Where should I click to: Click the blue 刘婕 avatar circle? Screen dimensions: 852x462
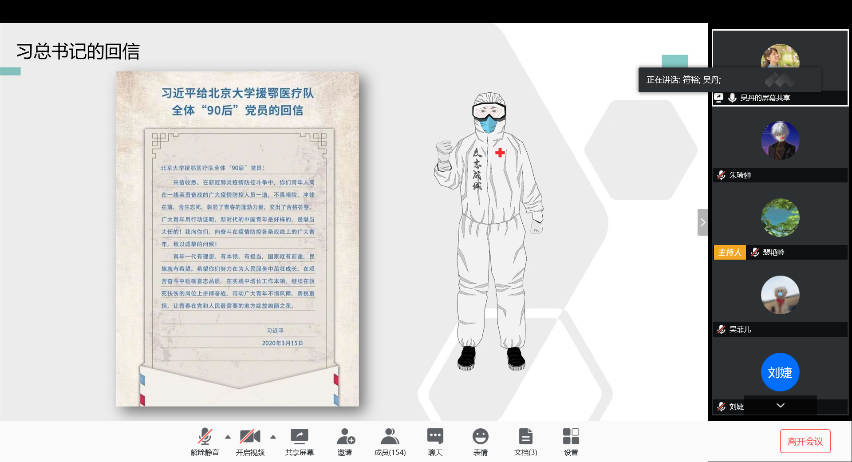(x=780, y=372)
